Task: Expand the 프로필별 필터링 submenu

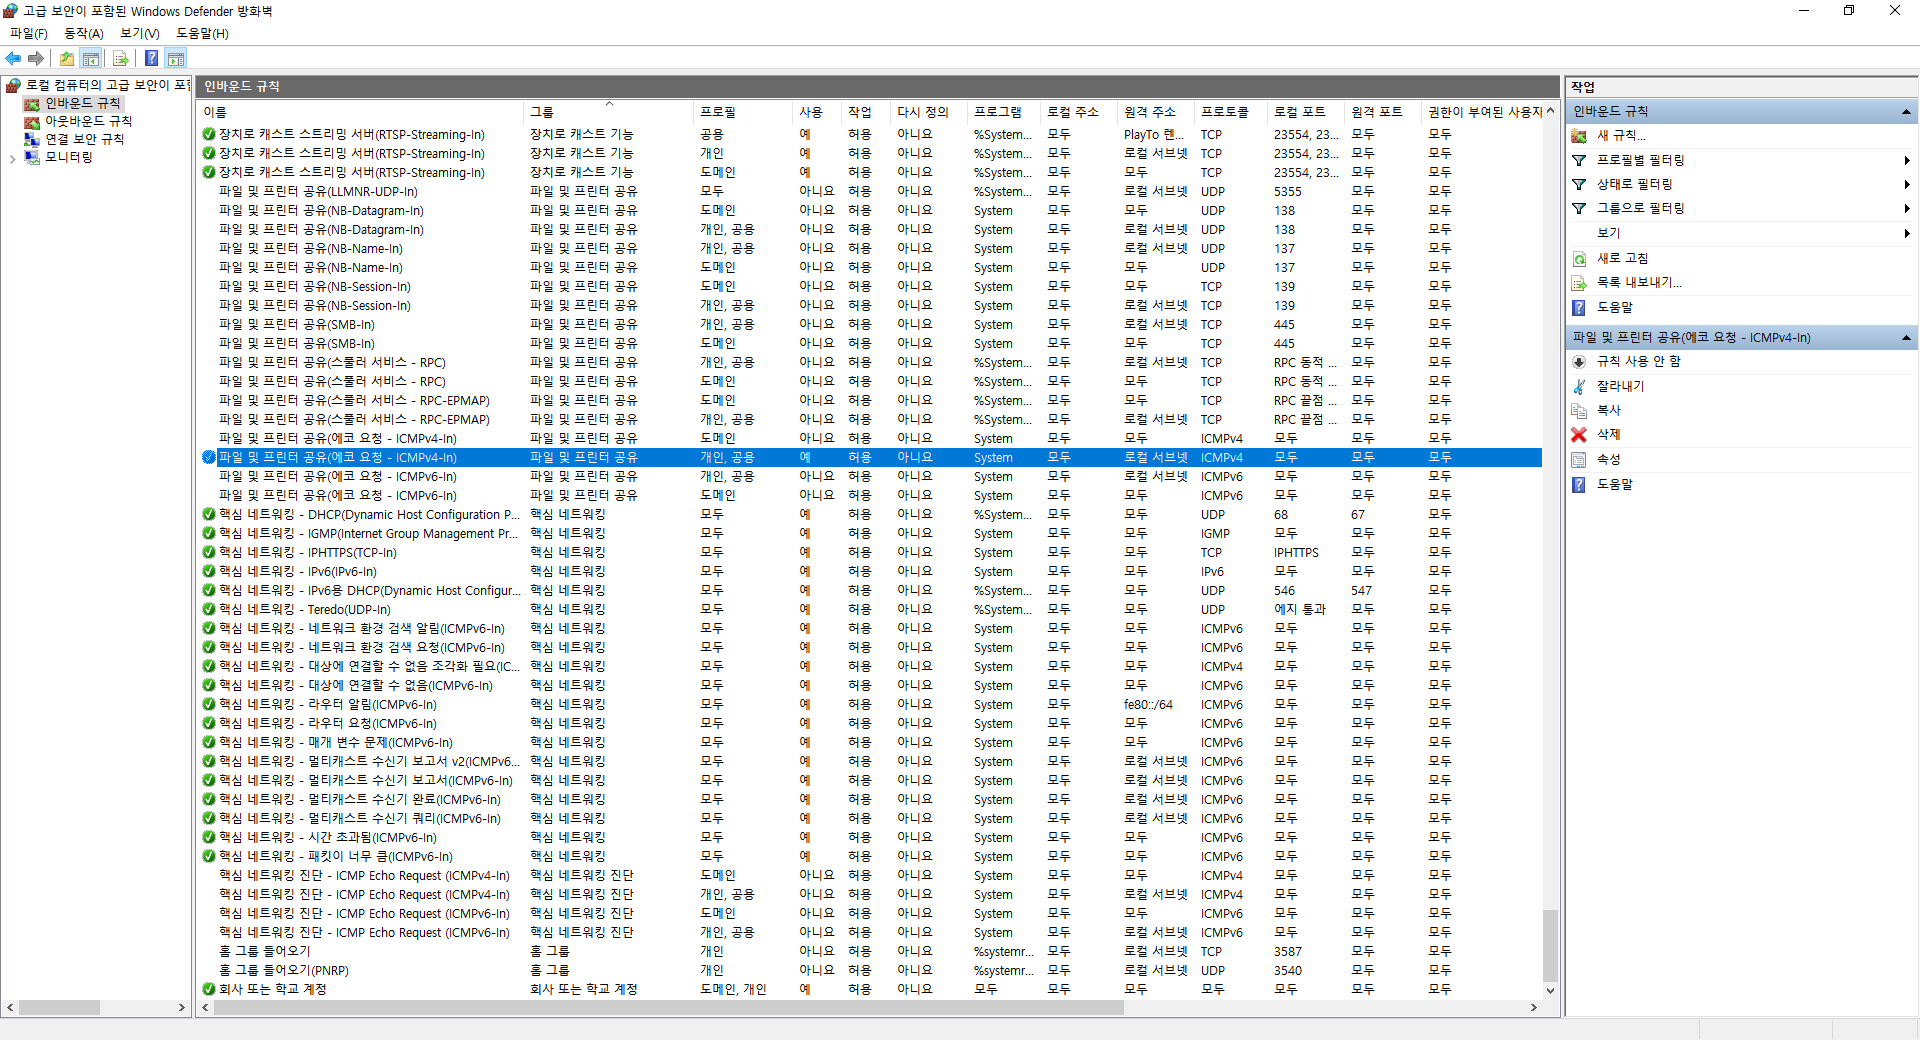Action: (1906, 160)
